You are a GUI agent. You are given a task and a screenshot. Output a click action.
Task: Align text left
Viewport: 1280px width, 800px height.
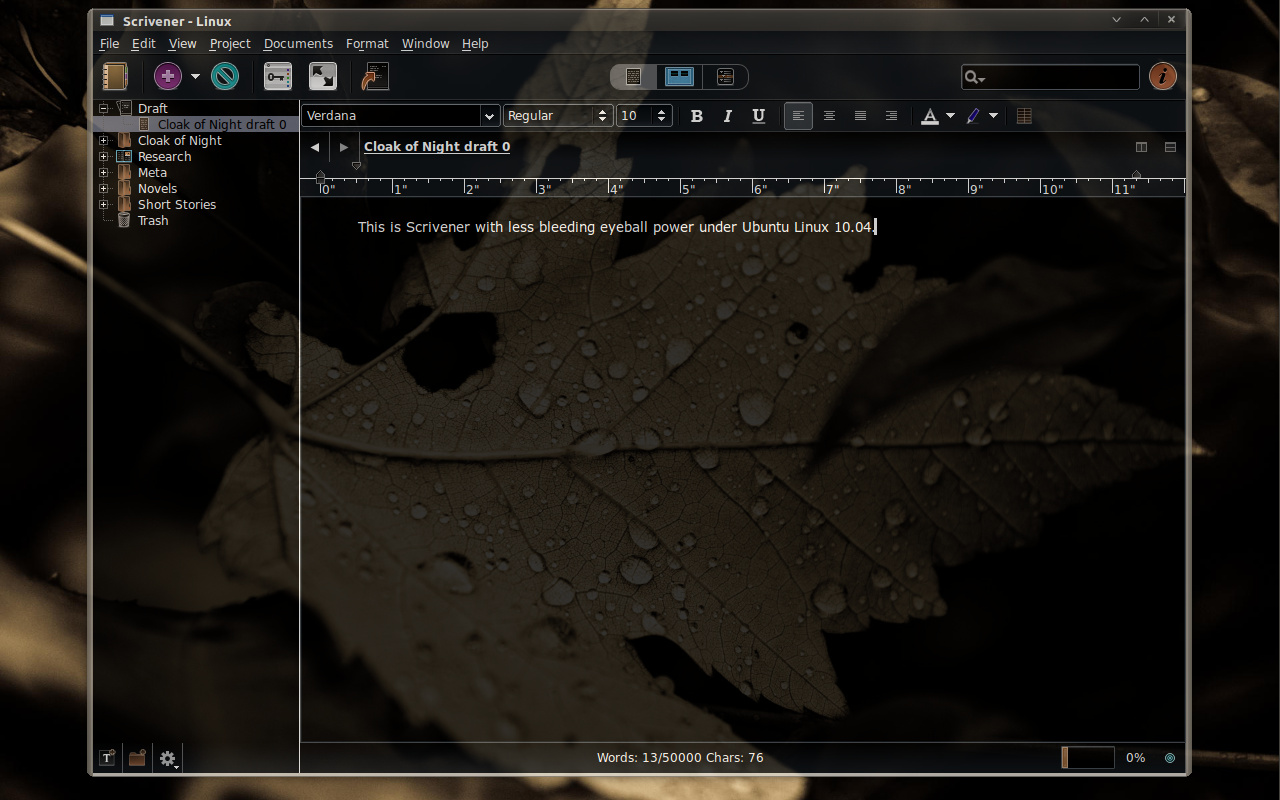pos(798,116)
